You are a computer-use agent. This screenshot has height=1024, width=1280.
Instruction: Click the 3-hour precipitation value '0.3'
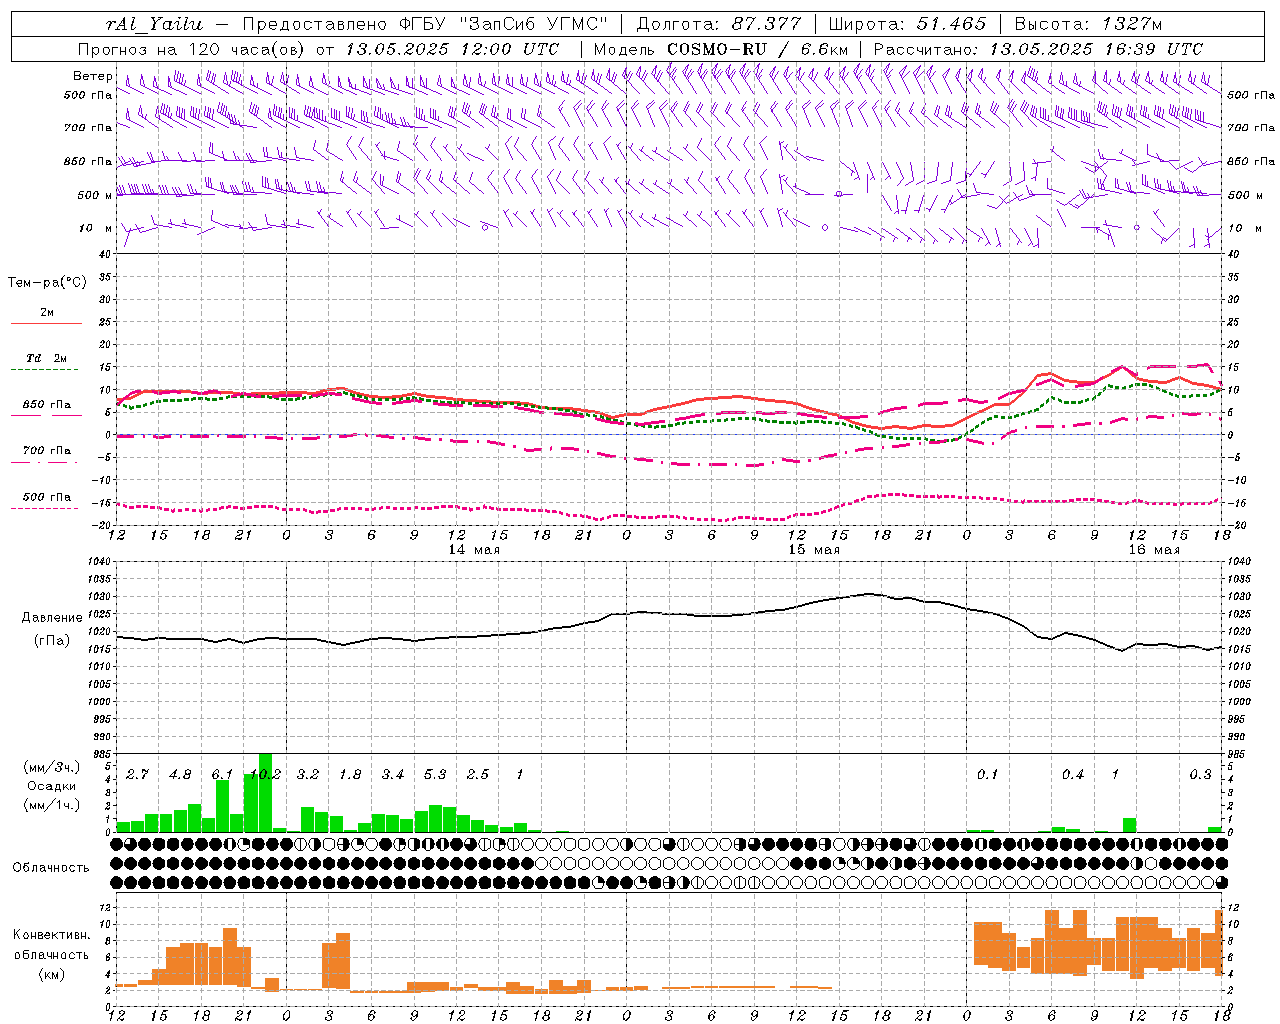[1200, 775]
